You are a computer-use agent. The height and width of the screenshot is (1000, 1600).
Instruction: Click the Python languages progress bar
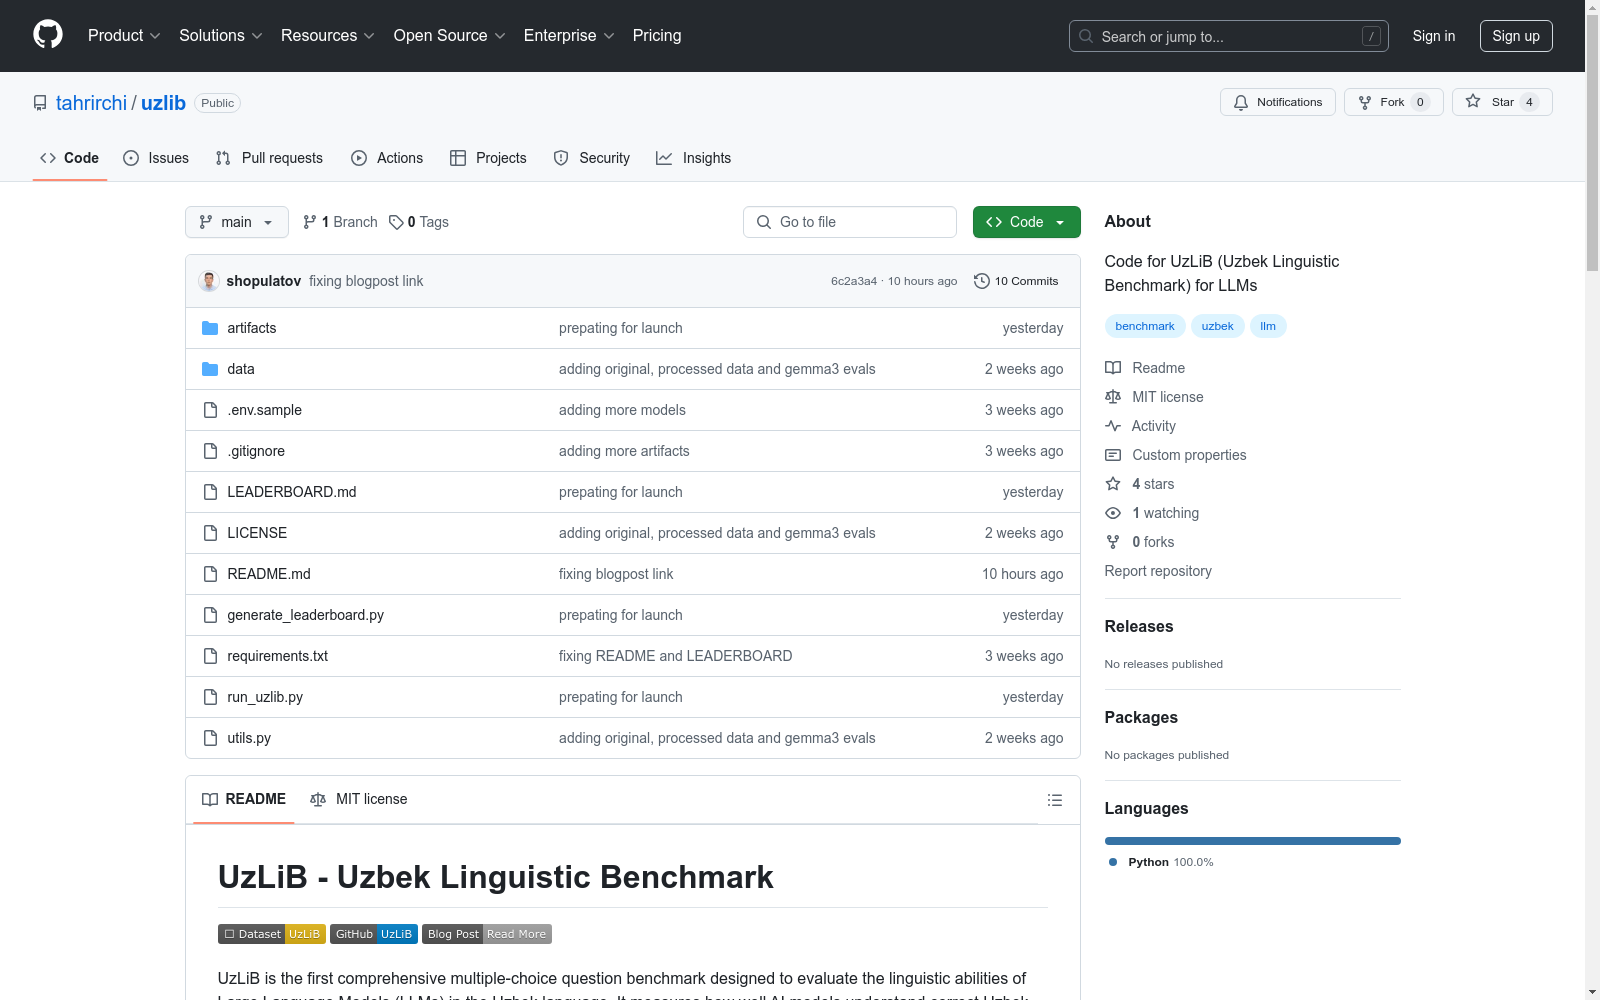pos(1252,841)
